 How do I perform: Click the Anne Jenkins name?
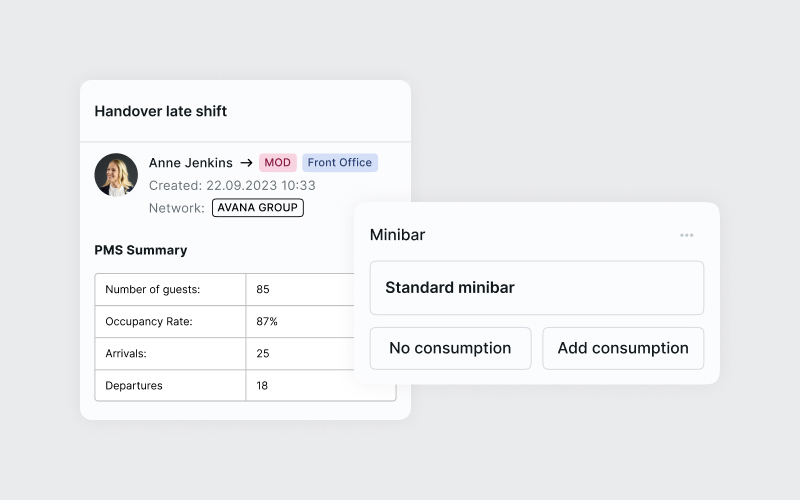(x=190, y=163)
